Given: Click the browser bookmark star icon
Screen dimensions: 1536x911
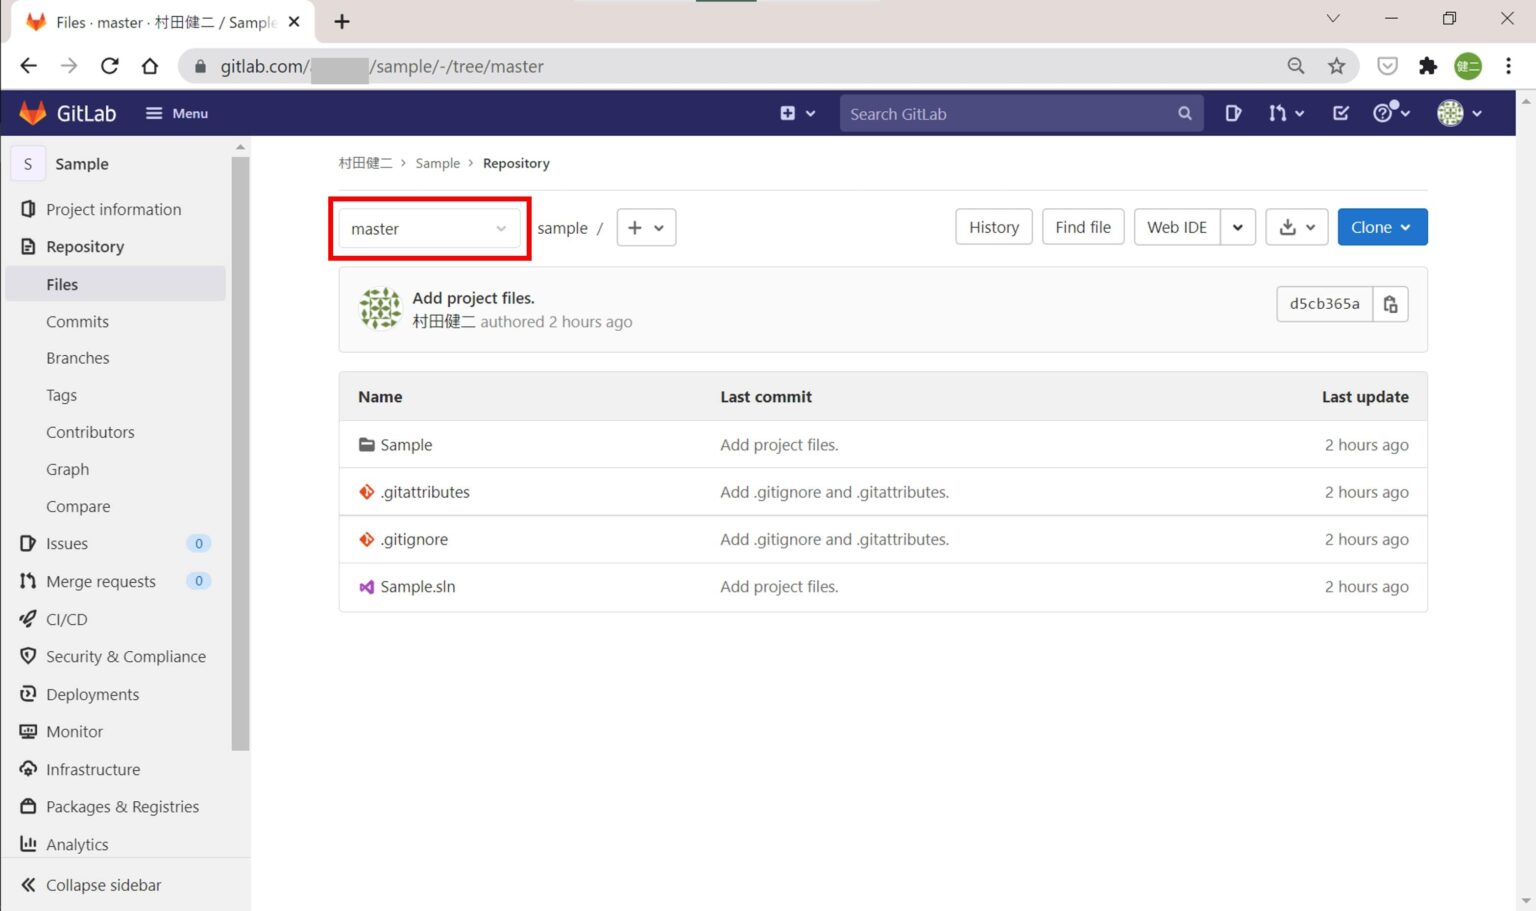Looking at the screenshot, I should coord(1337,66).
